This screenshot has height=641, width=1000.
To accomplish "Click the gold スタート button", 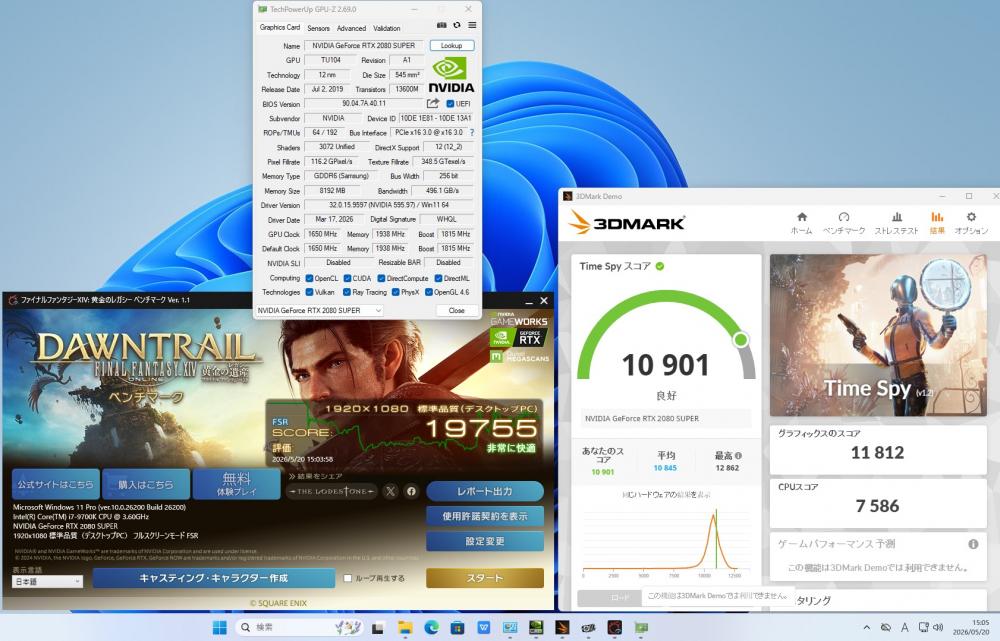I will pos(485,578).
